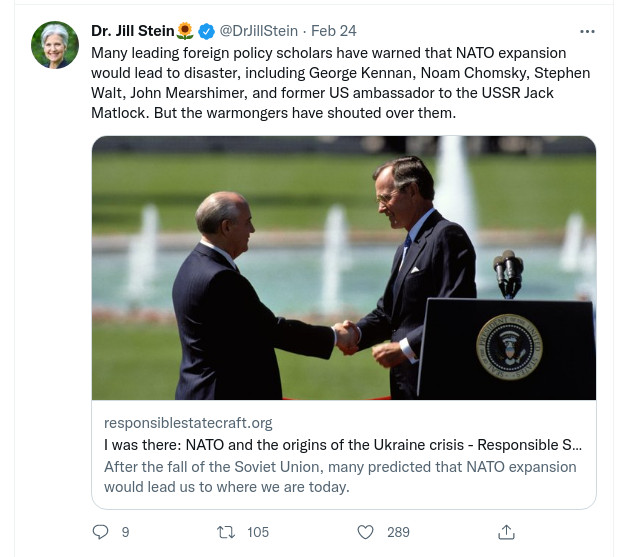Click the tweet text about NATO expansion
The height and width of the screenshot is (557, 619).
tap(340, 82)
